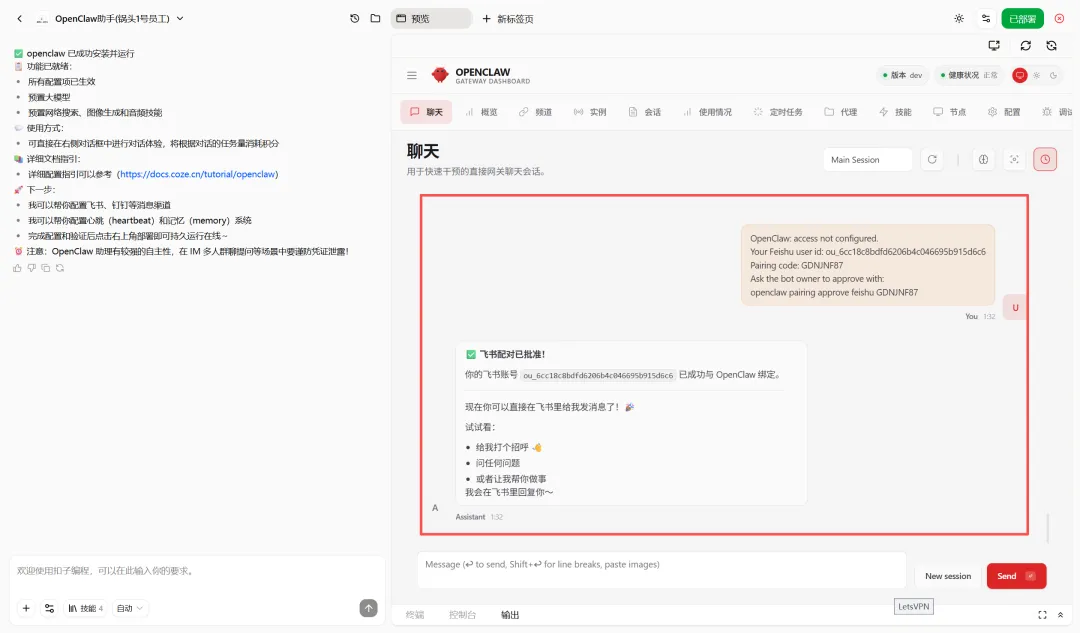The height and width of the screenshot is (633, 1080).
Task: Click the Pairing code GDNJNF87 line
Action: point(796,265)
